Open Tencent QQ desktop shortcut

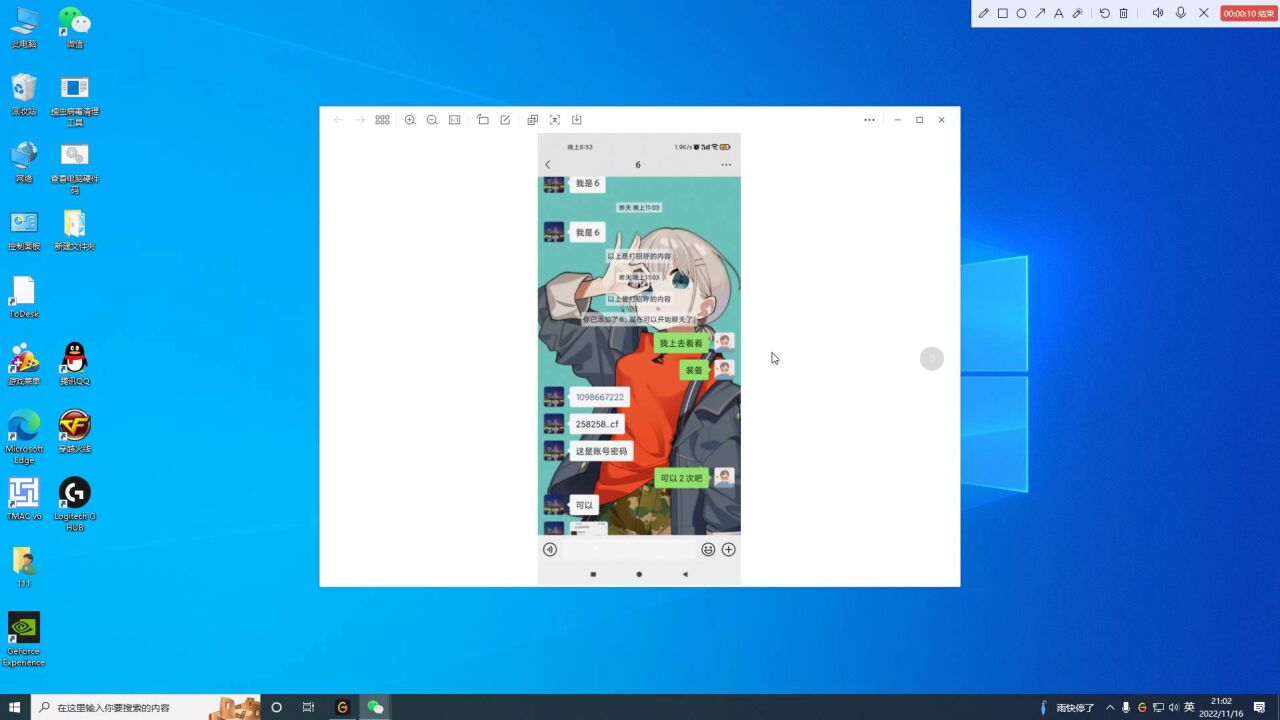point(75,363)
